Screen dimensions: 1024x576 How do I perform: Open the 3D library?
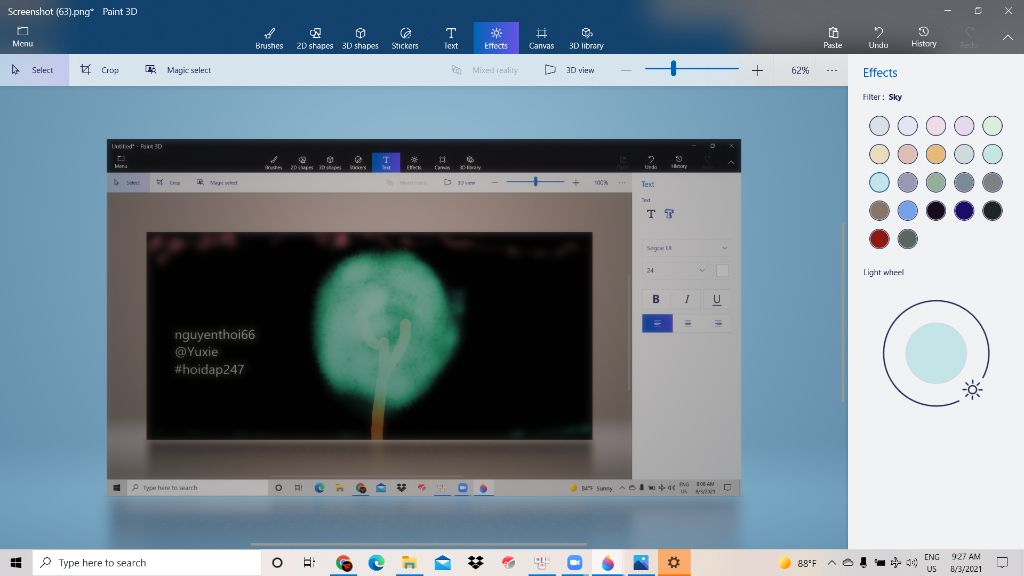coord(586,38)
